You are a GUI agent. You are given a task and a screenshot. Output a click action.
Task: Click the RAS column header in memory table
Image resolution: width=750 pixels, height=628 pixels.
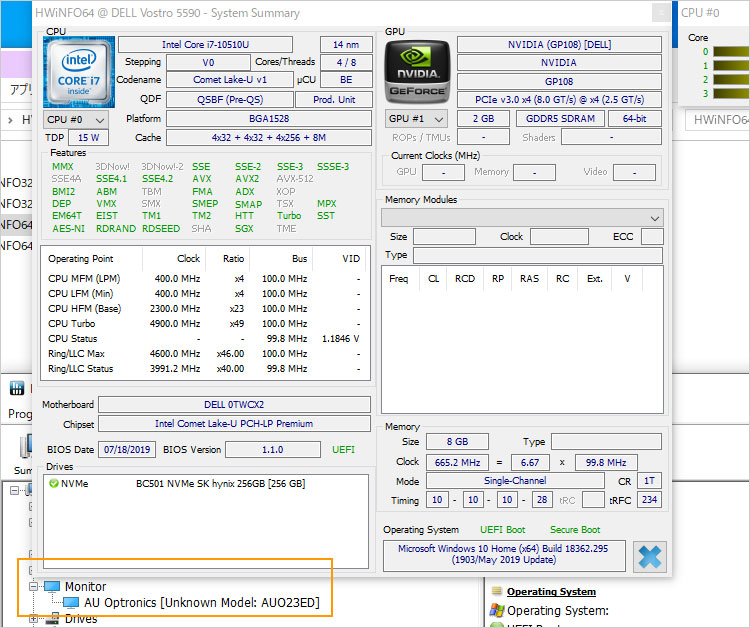click(529, 279)
